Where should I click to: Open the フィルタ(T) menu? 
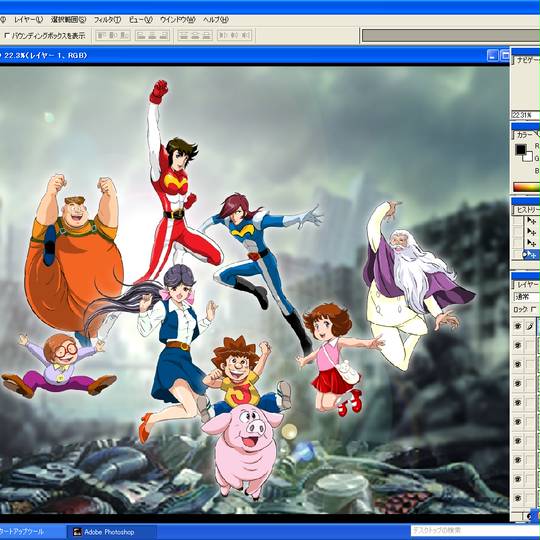tap(107, 20)
